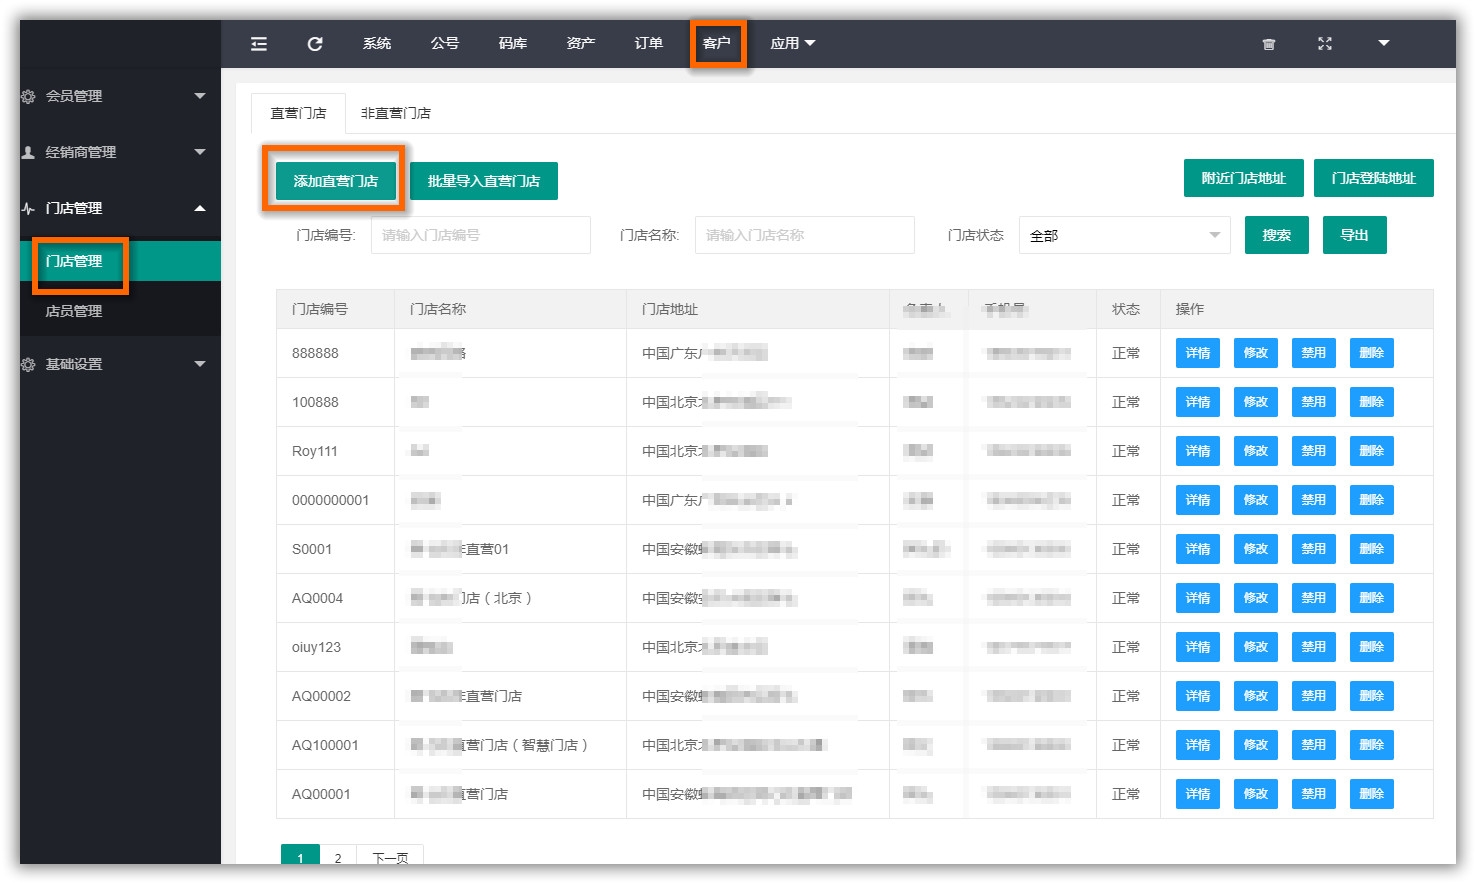Focus the 门店名称 input field
The image size is (1476, 884).
805,235
